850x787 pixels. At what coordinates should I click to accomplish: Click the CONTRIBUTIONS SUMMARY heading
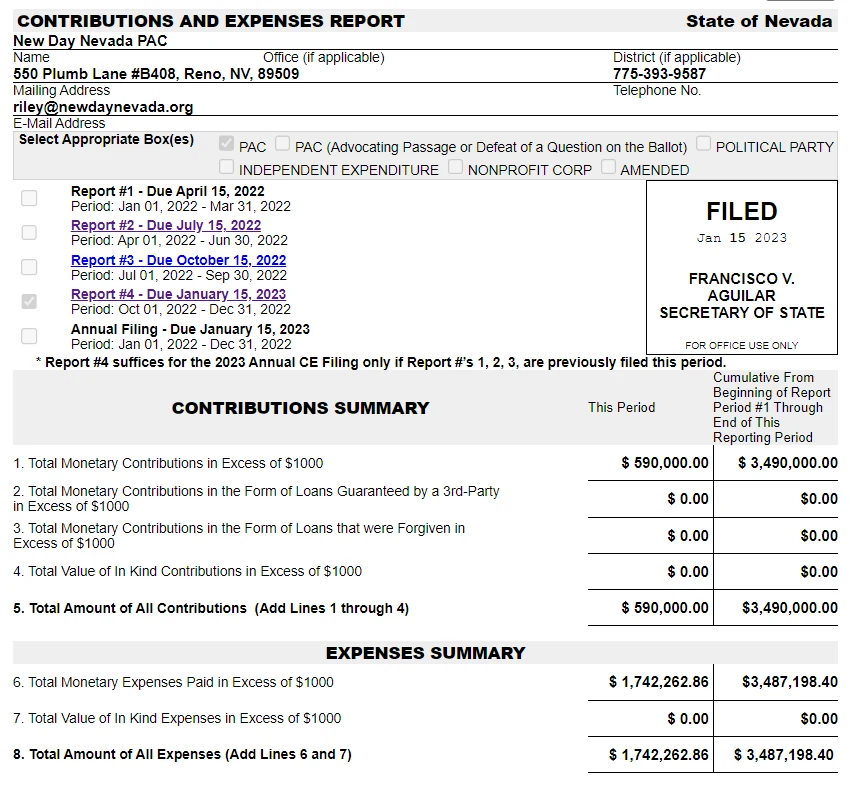(300, 408)
